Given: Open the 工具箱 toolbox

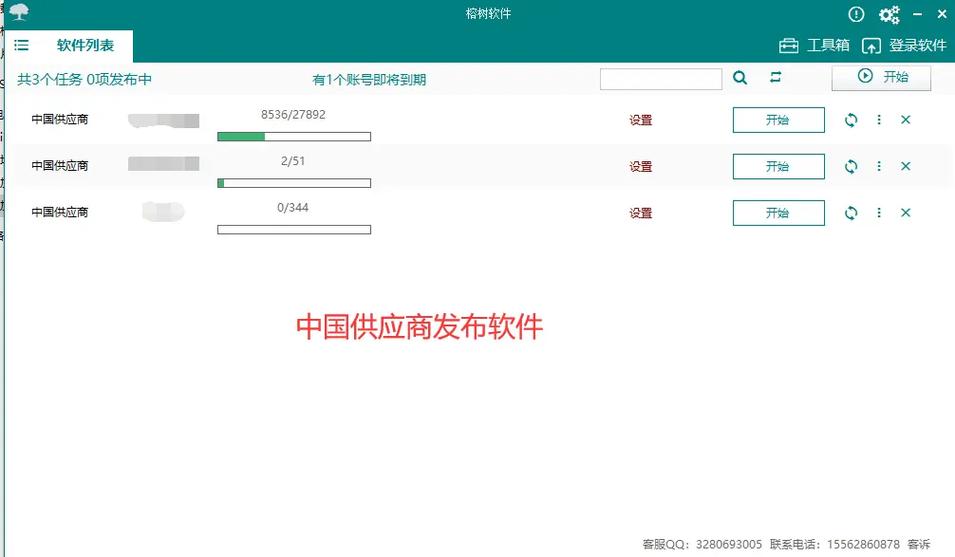Looking at the screenshot, I should [814, 46].
